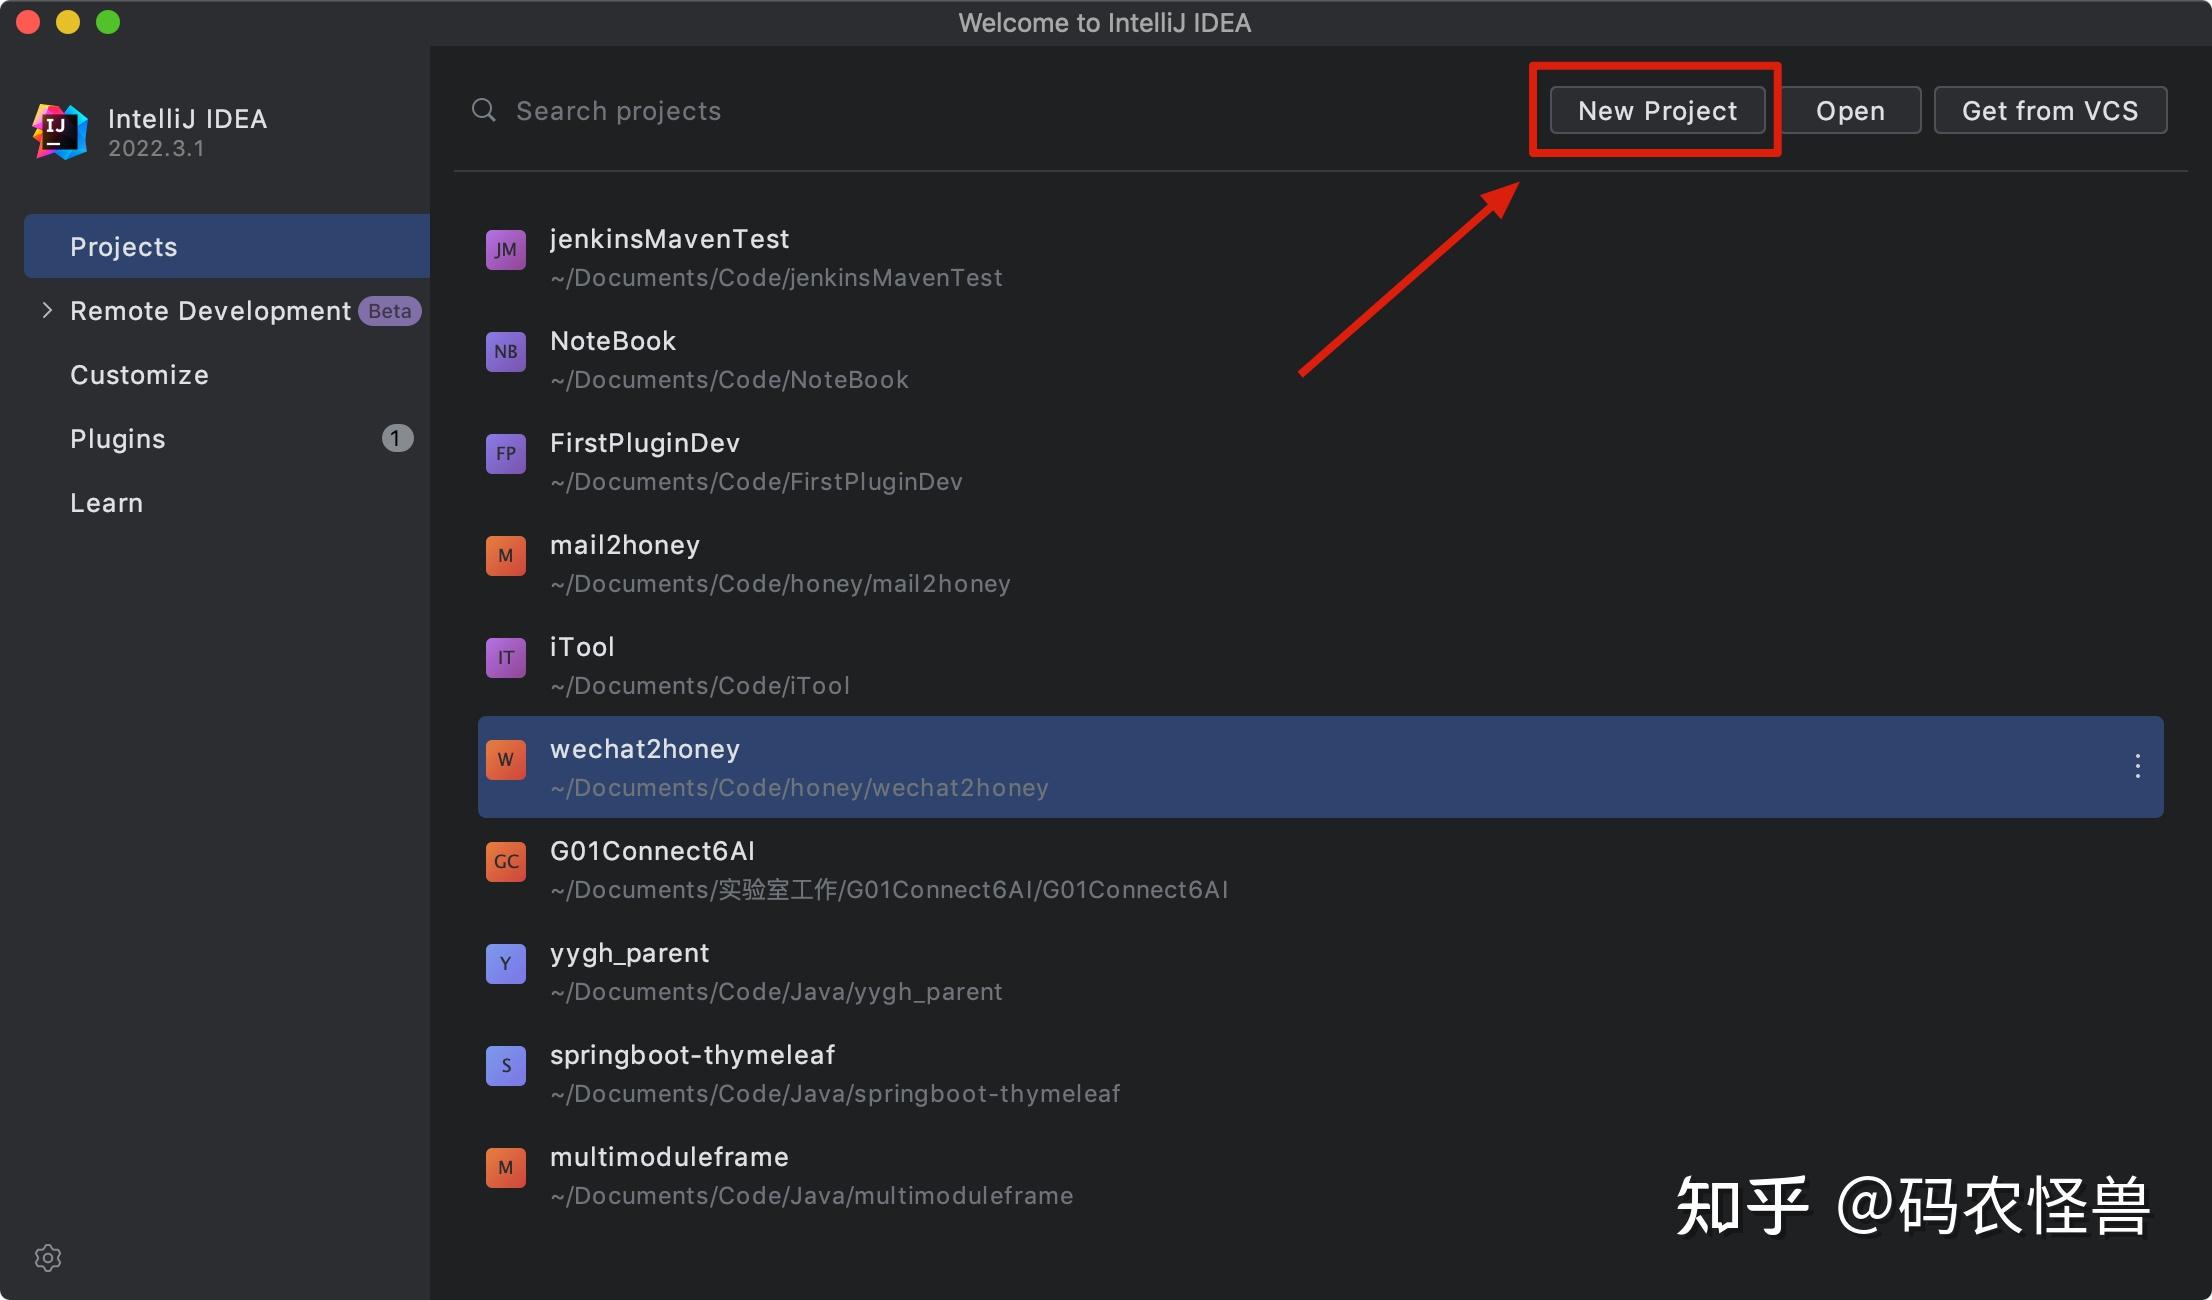Expand the Remote Development section chevron
The image size is (2212, 1300).
click(x=47, y=311)
